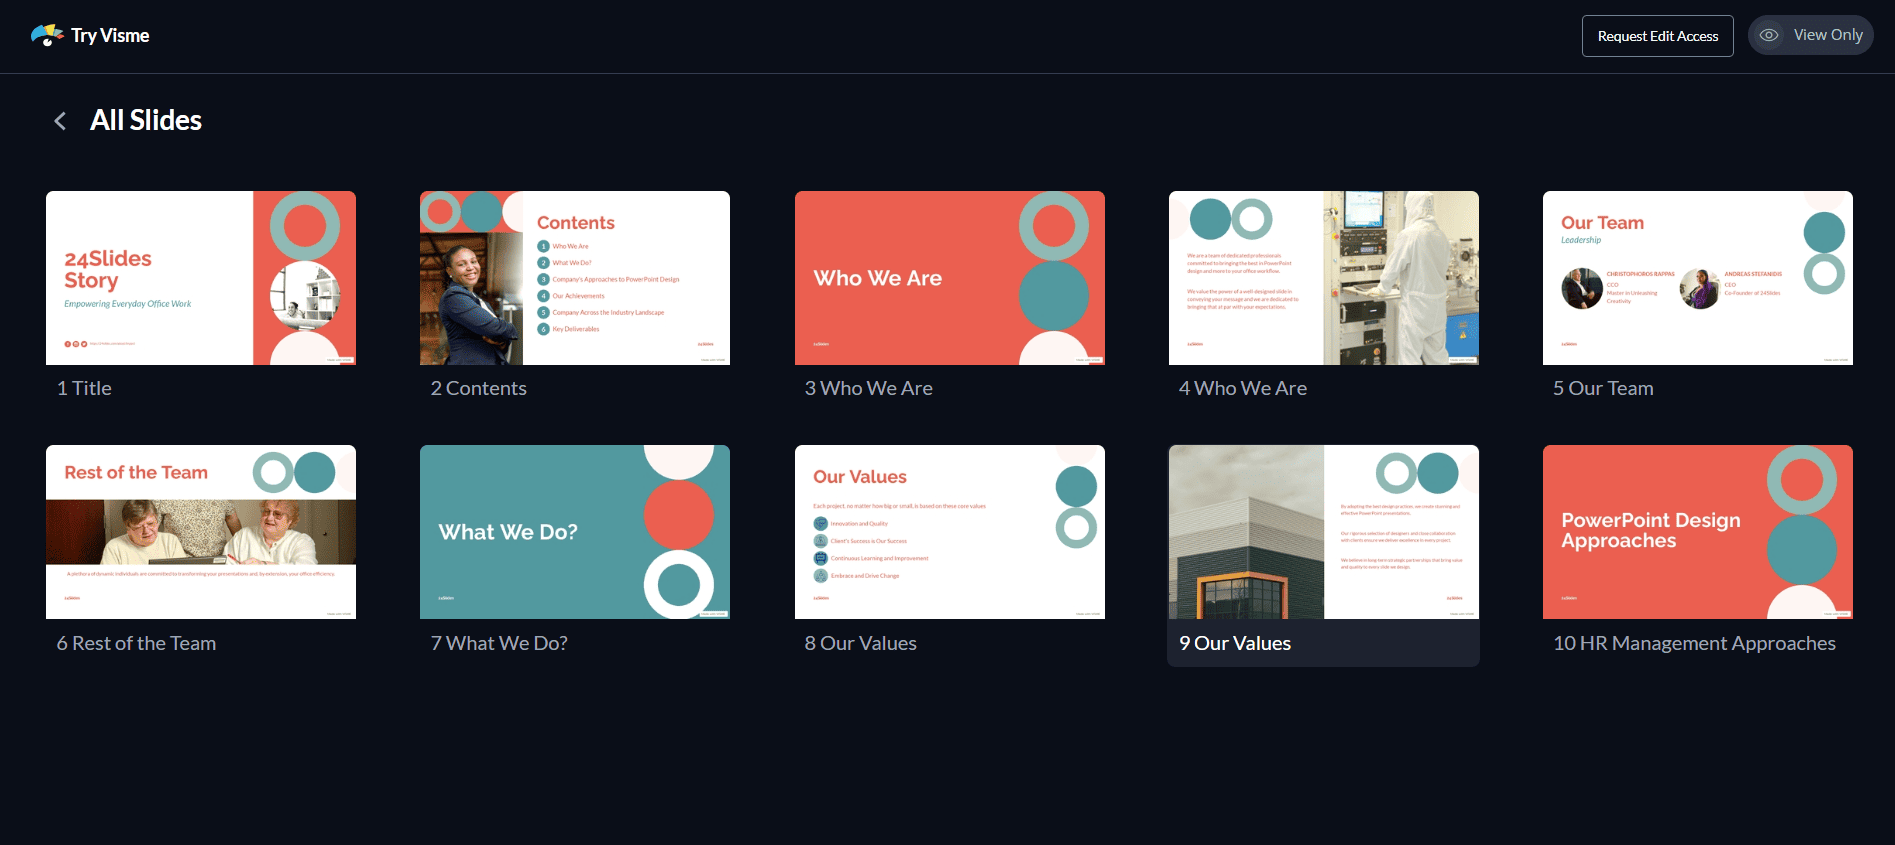Click the highlighted "9 Our Values" label
This screenshot has height=845, width=1895.
point(1235,643)
